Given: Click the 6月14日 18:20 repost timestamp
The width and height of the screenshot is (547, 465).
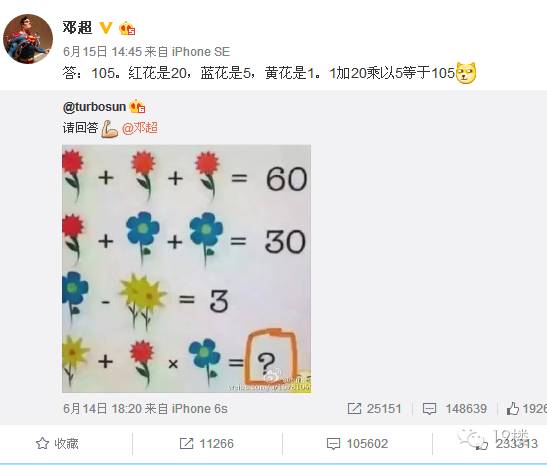Looking at the screenshot, I should coord(102,408).
